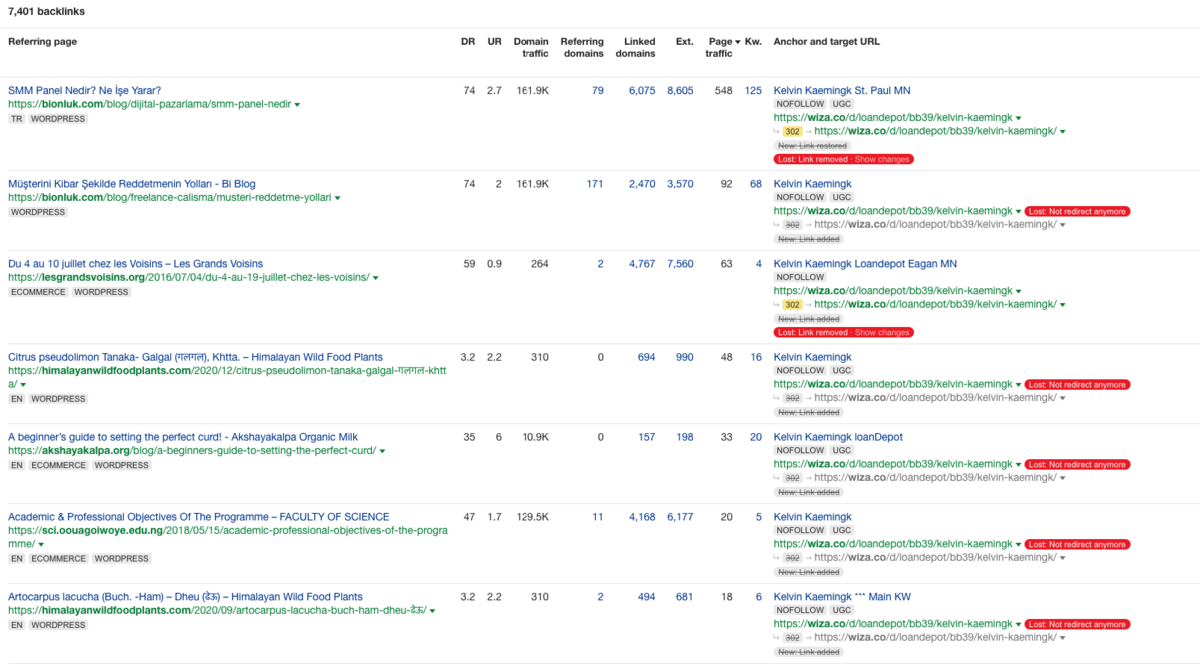
Task: Open caret menu next to akshayakalpa.org URL
Action: (382, 451)
